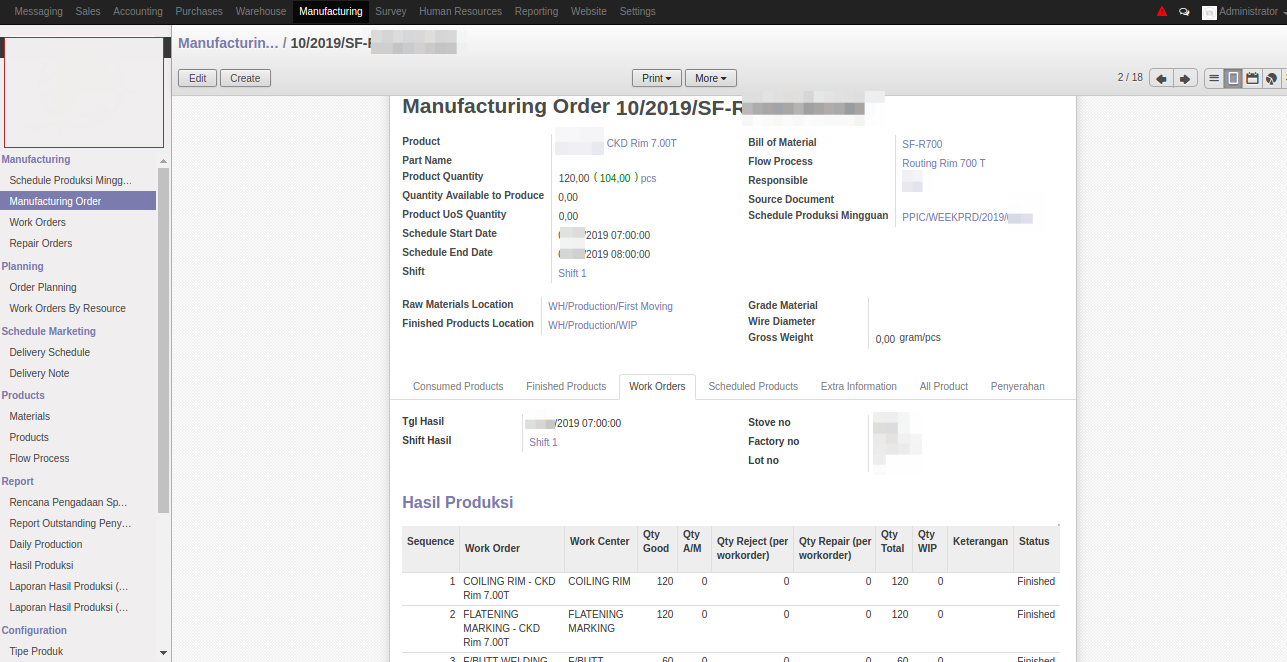Switch to graph view icon
The height and width of the screenshot is (662, 1287).
click(1271, 78)
